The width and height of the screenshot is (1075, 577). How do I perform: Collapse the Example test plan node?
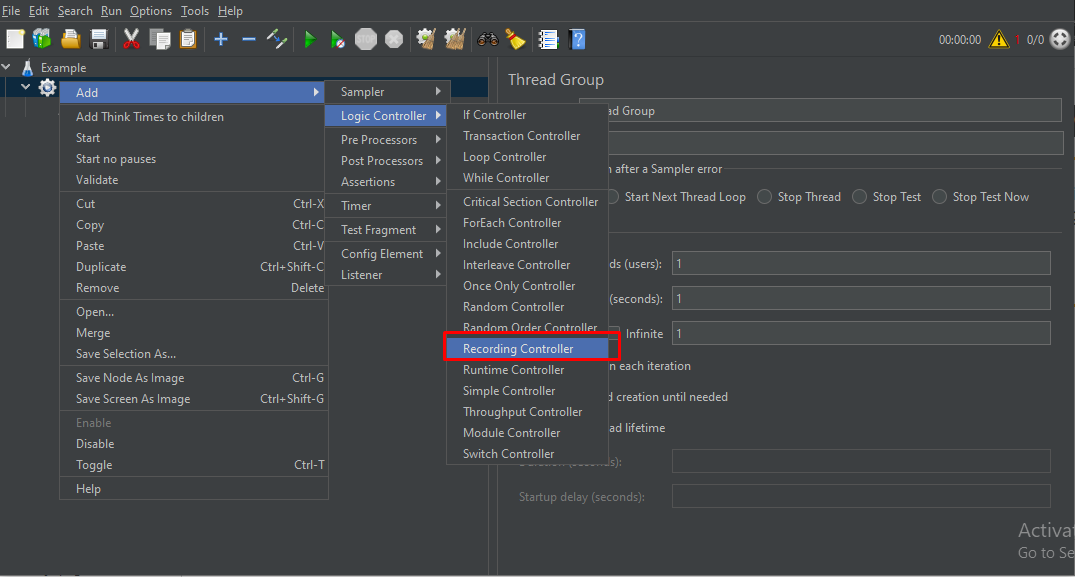[6, 67]
